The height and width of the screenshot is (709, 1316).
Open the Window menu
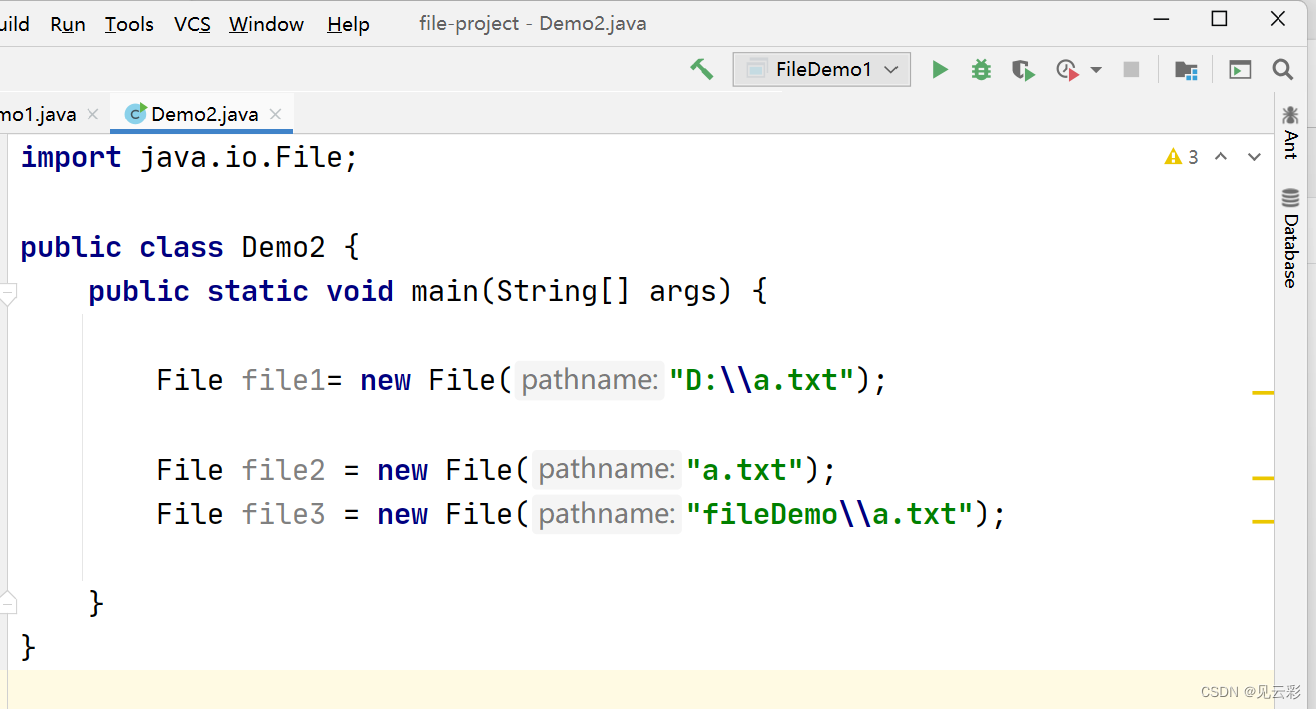click(266, 24)
